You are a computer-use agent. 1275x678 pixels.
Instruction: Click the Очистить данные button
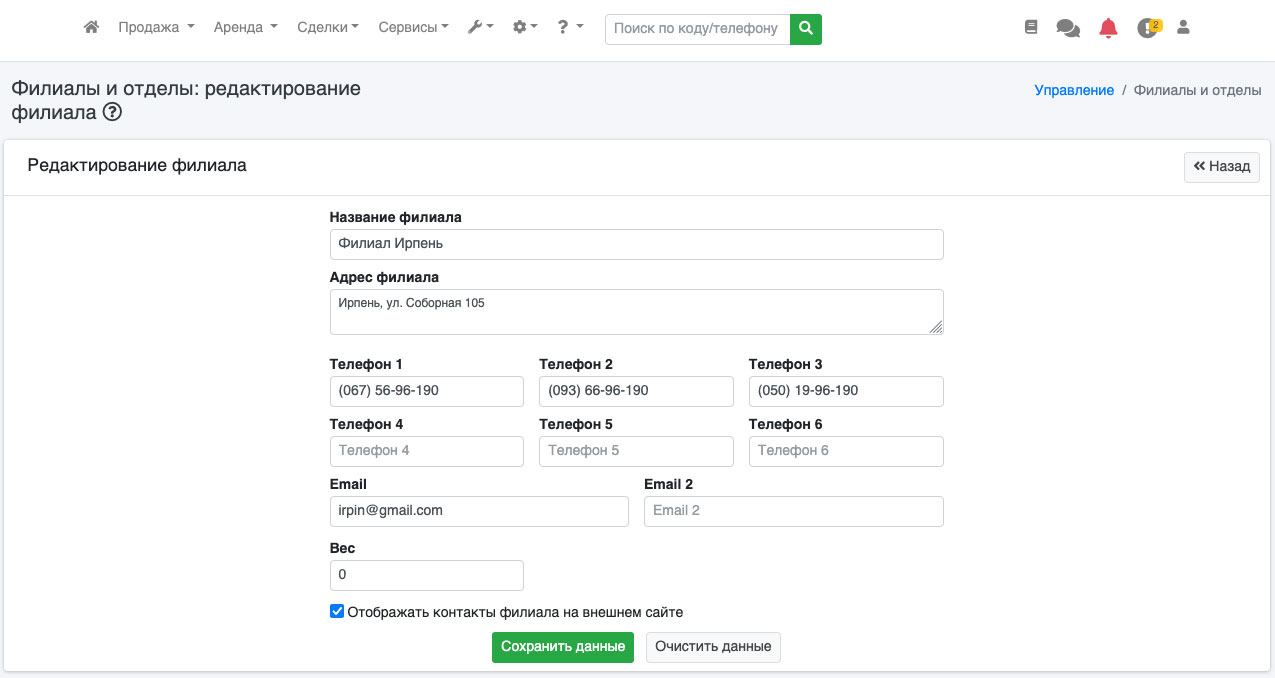point(713,647)
